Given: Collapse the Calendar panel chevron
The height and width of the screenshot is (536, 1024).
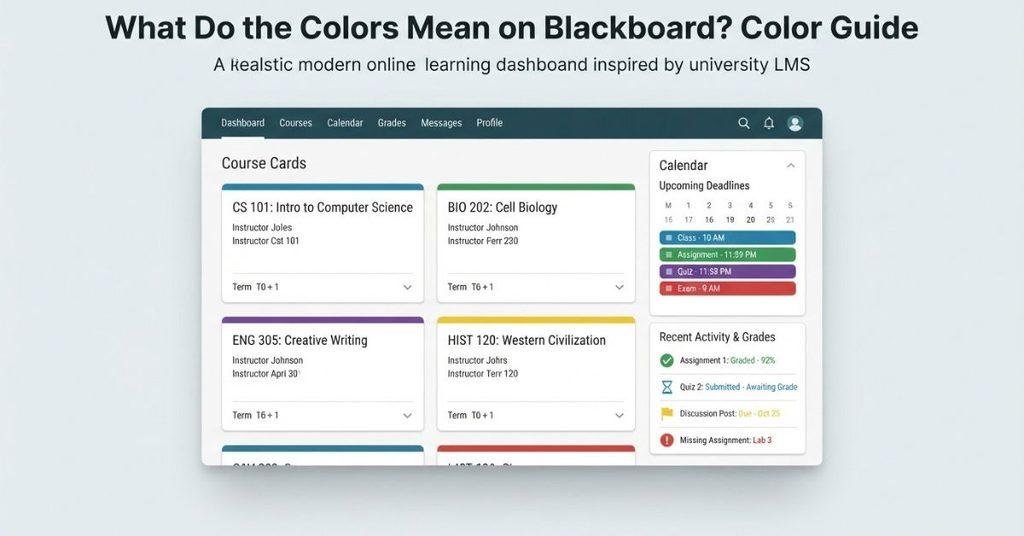Looking at the screenshot, I should [x=791, y=166].
